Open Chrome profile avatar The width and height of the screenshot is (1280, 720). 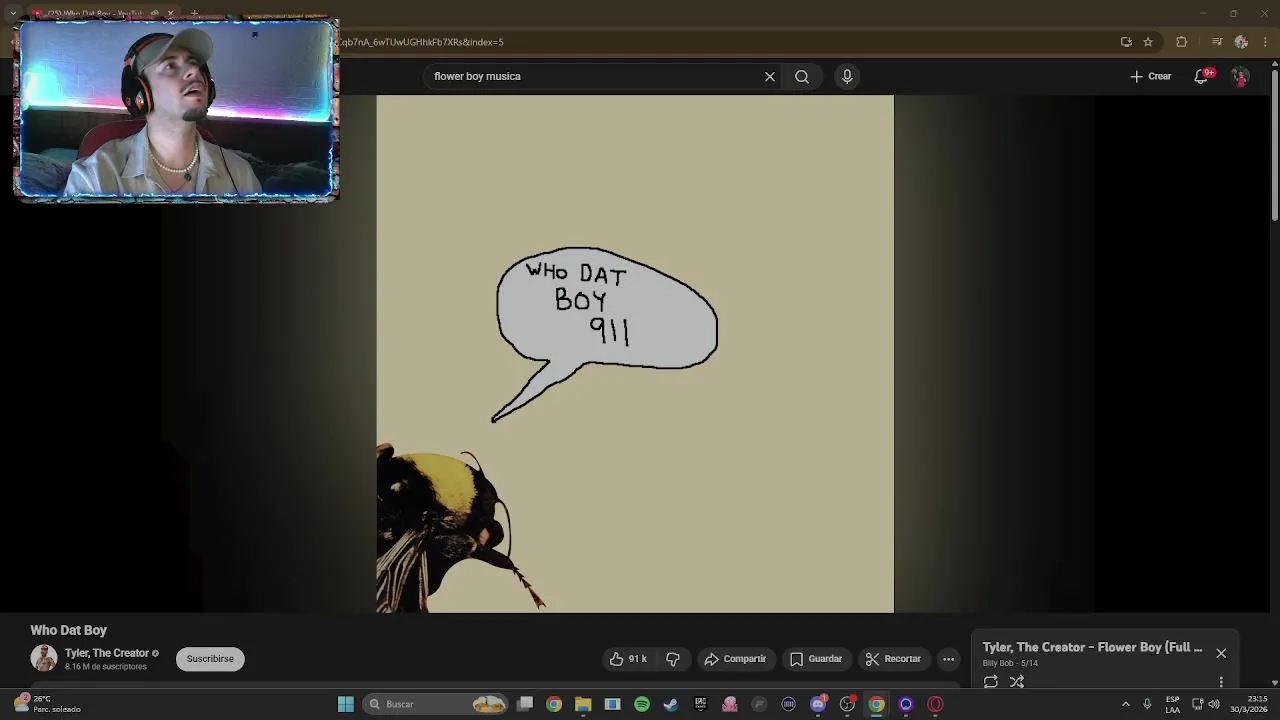[1241, 42]
